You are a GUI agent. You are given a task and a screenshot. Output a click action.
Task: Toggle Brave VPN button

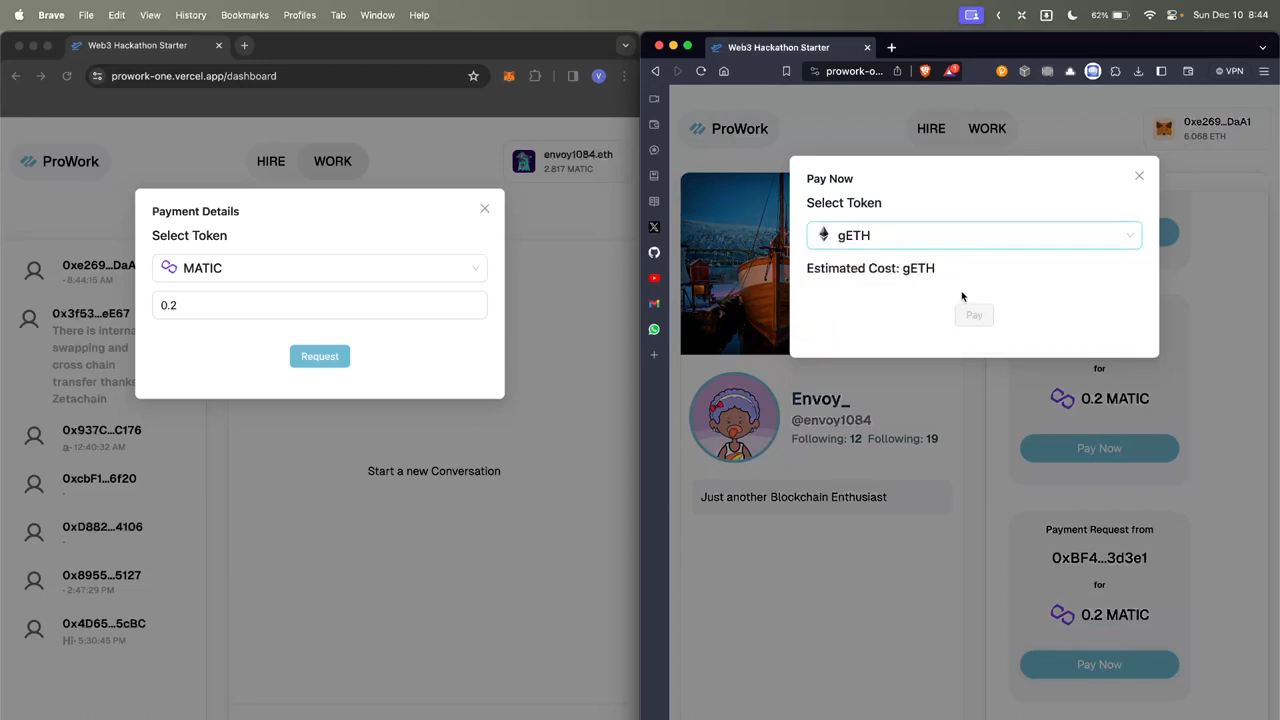1229,71
